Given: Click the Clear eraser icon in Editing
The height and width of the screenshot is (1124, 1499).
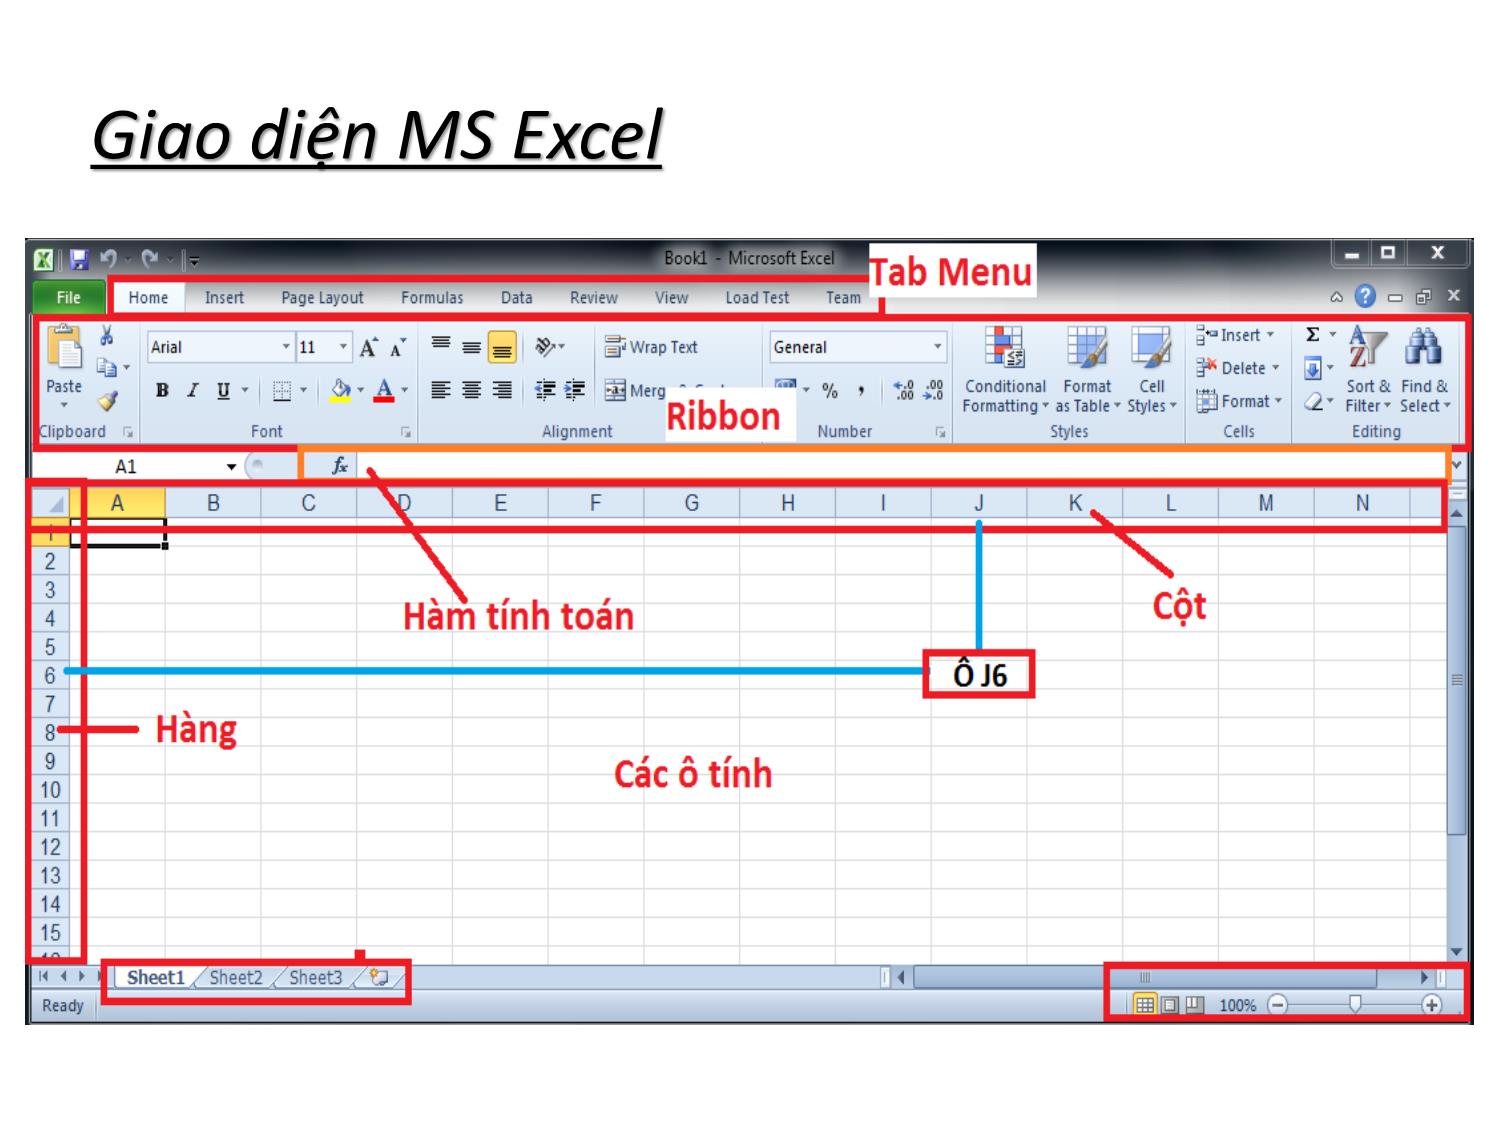Looking at the screenshot, I should pos(1313,401).
